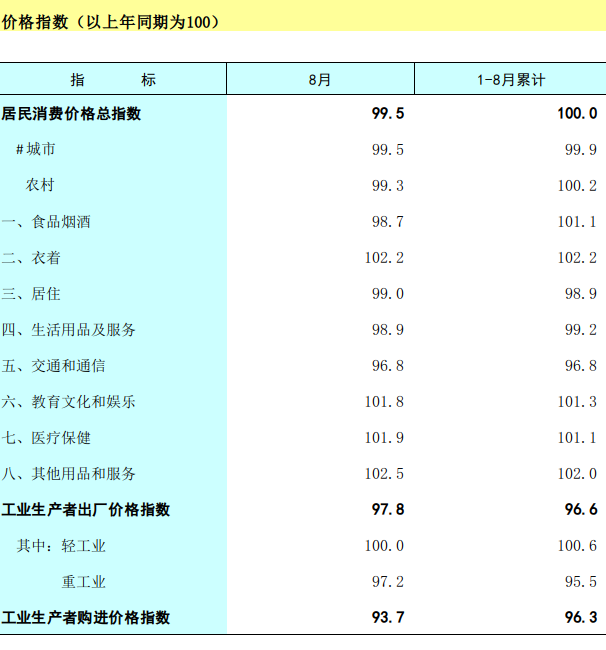Viewport: 606px width, 650px height.
Task: Click the #城市 row label
Action: click(35, 150)
